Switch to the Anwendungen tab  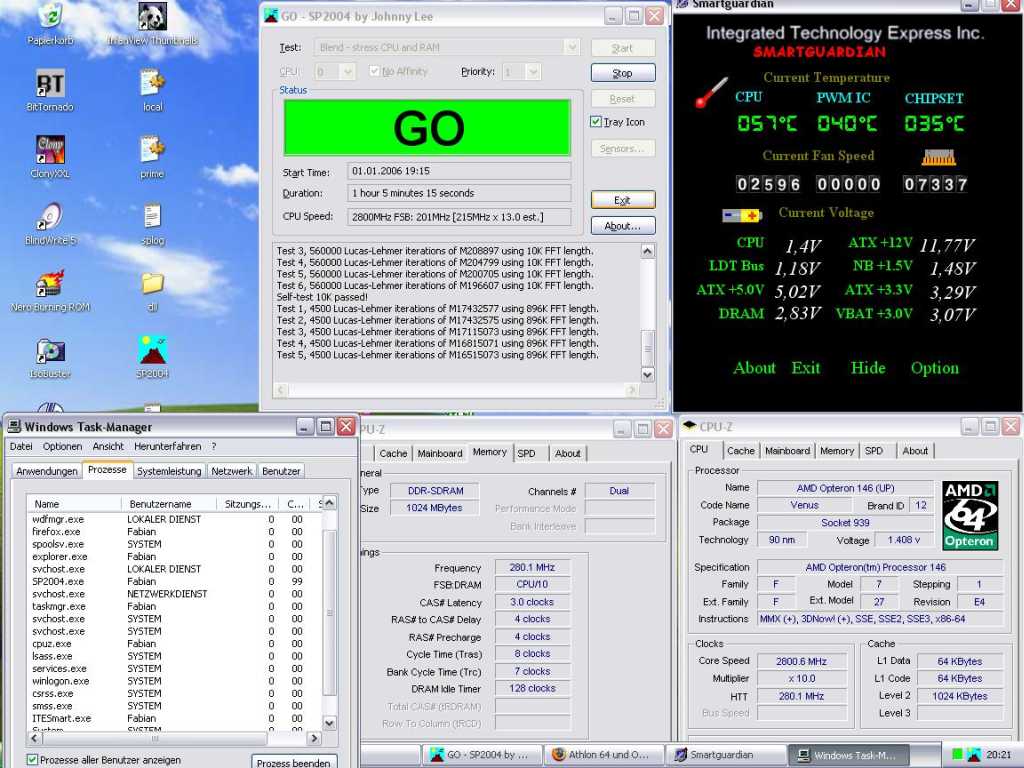tap(47, 471)
